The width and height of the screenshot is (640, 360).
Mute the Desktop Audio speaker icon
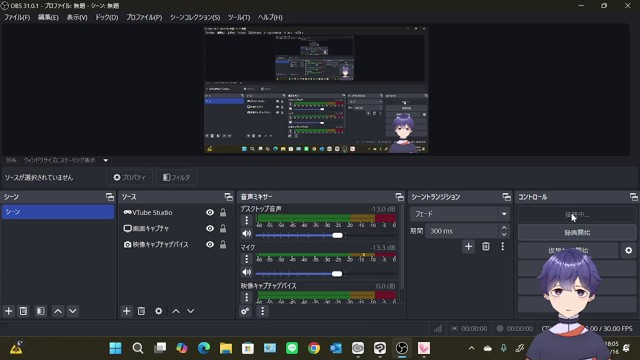click(247, 233)
